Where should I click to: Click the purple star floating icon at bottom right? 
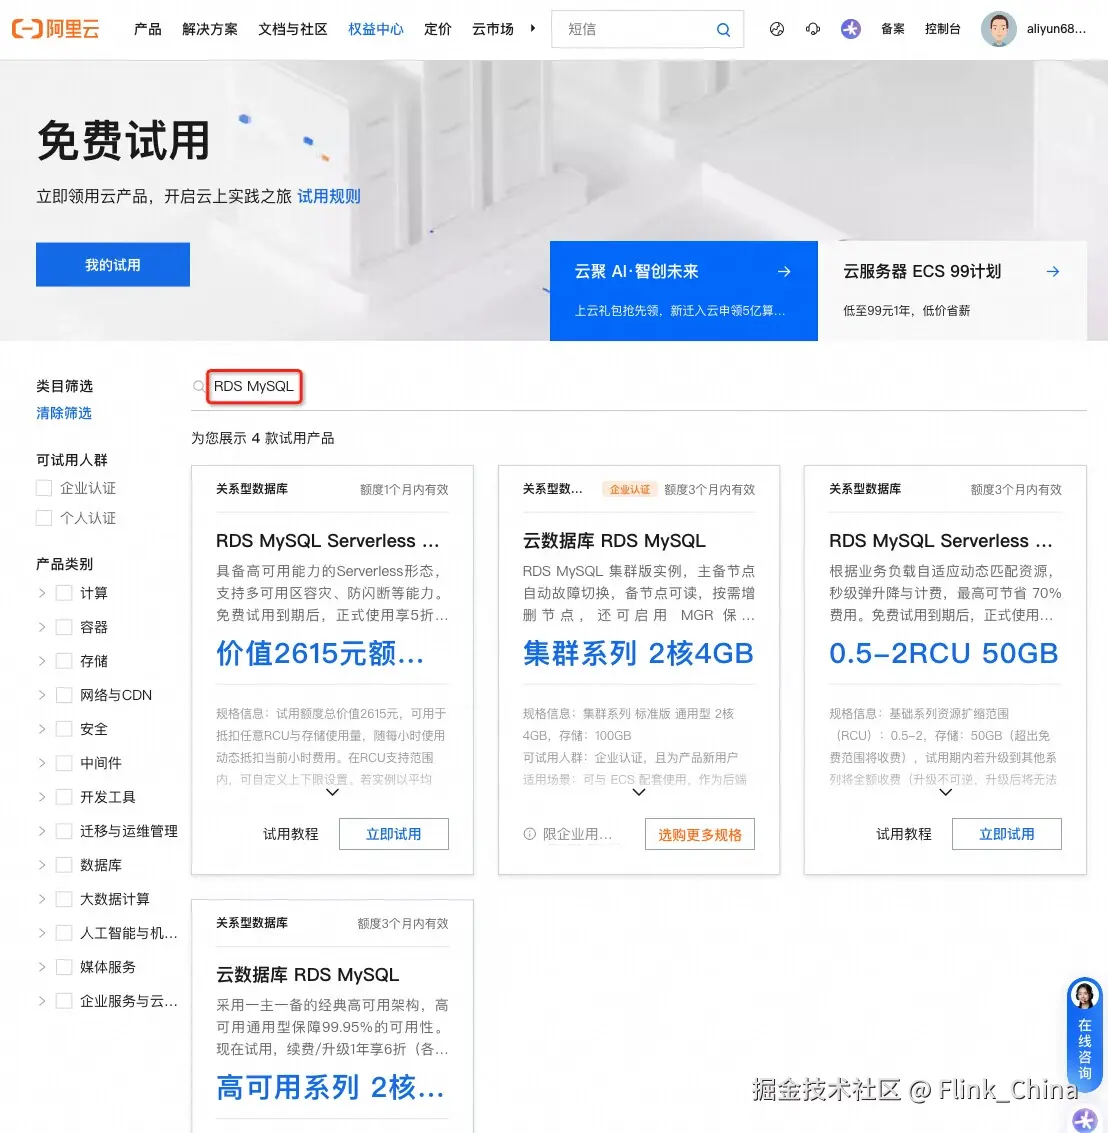pyautogui.click(x=1085, y=1120)
